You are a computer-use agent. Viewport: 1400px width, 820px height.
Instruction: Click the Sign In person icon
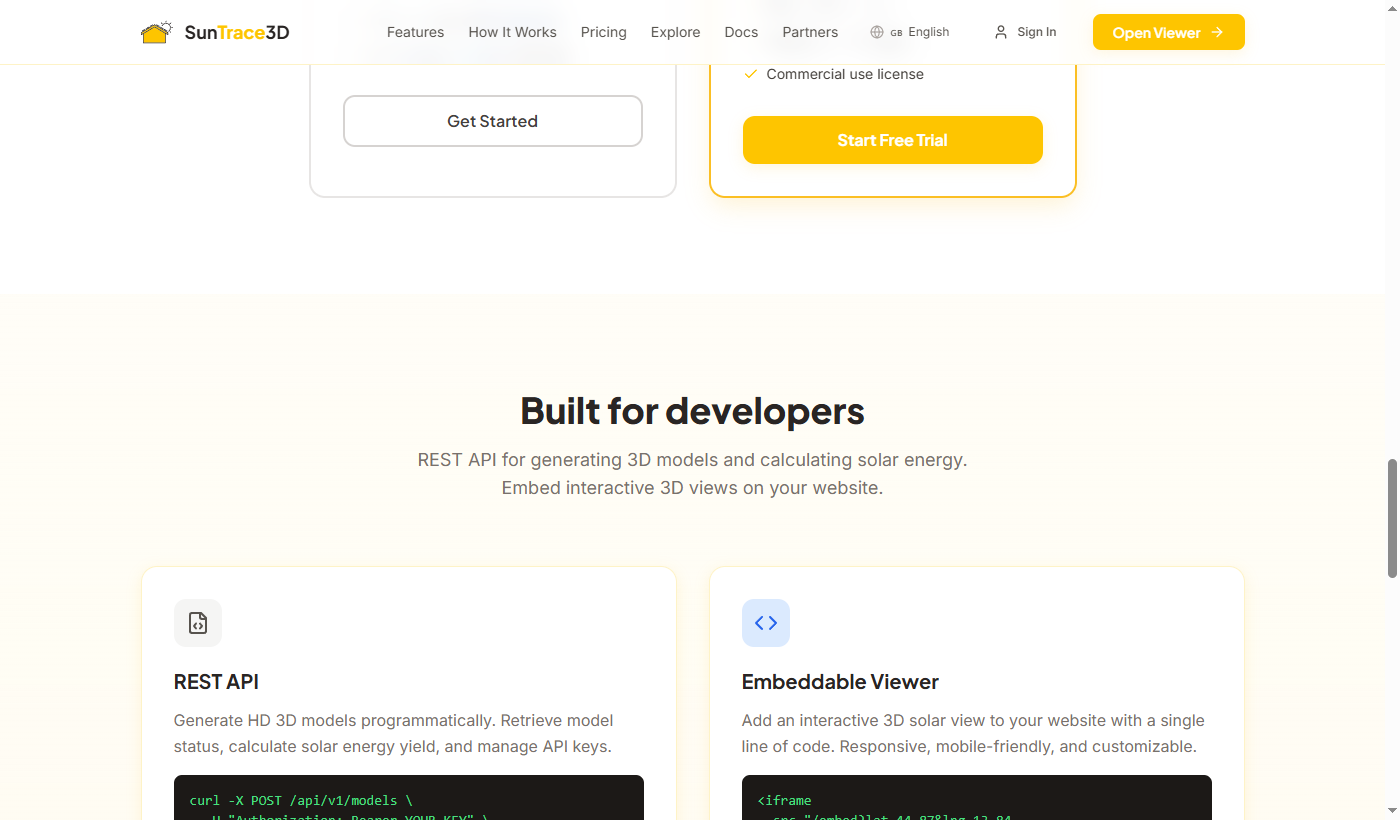pos(1000,31)
